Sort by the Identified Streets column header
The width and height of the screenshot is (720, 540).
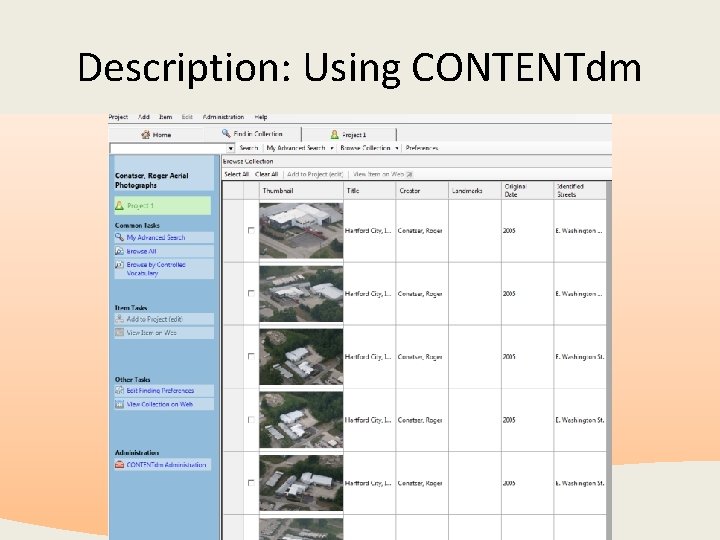tap(580, 191)
